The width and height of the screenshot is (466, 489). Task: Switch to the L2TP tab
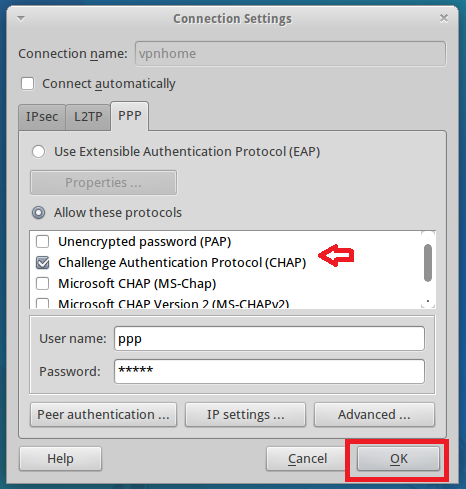tap(88, 117)
